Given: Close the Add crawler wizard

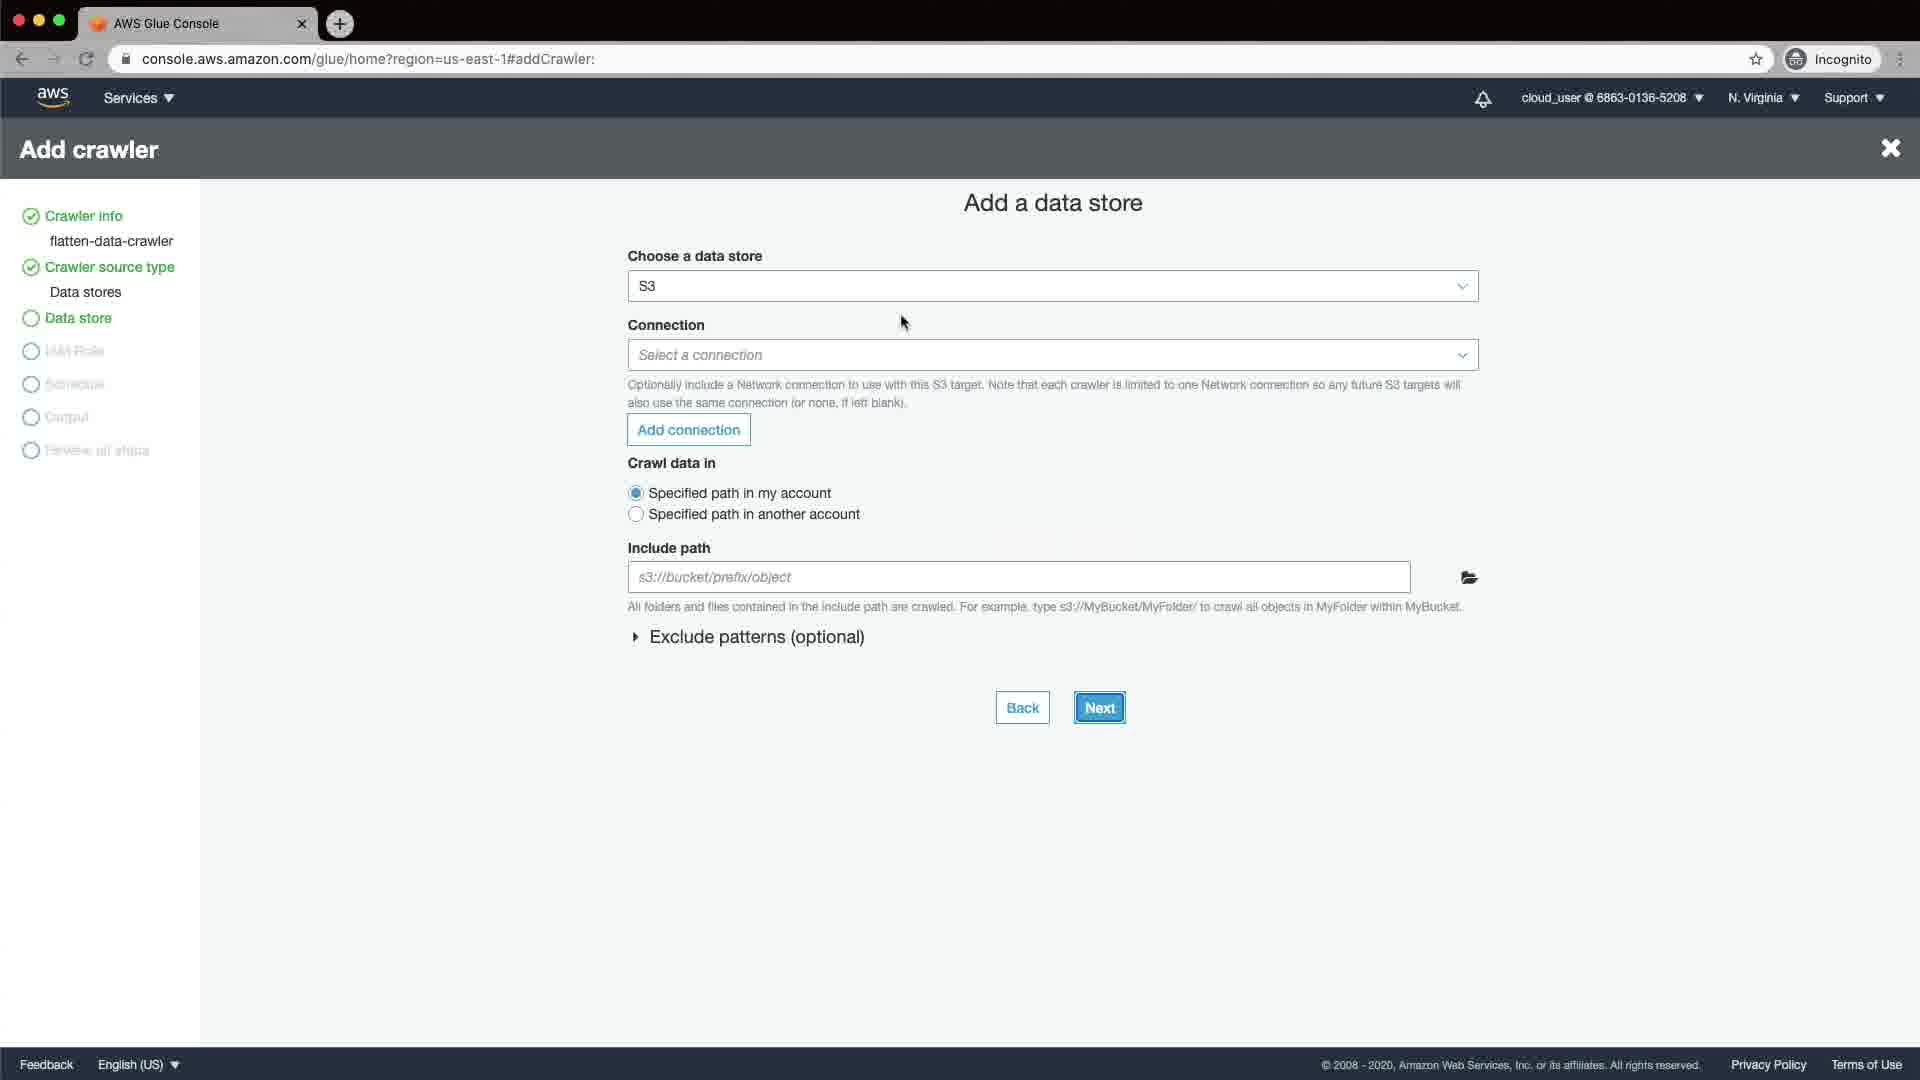Looking at the screenshot, I should pyautogui.click(x=1890, y=148).
